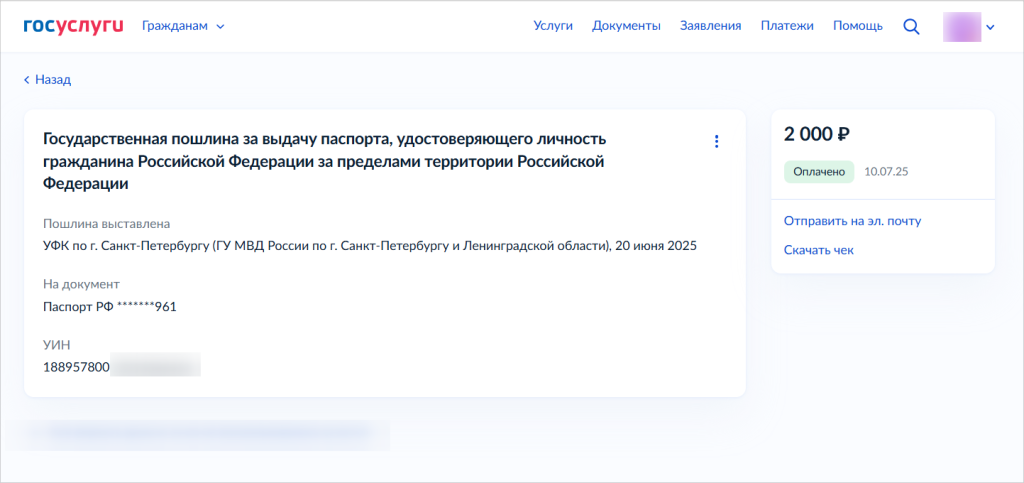
Task: Click the green Оплачено status badge
Action: (x=819, y=172)
